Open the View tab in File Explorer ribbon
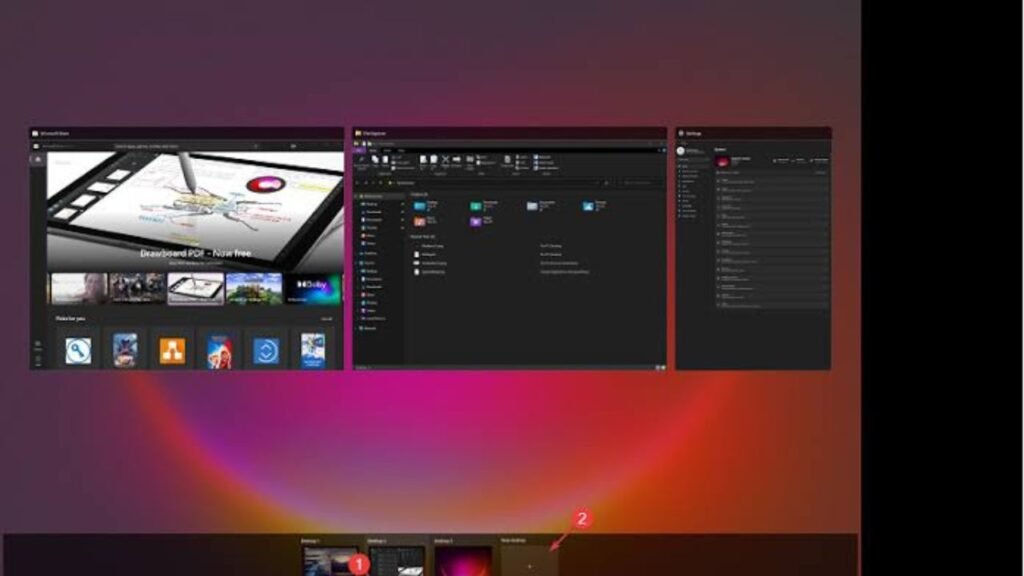Viewport: 1024px width, 576px height. [401, 150]
